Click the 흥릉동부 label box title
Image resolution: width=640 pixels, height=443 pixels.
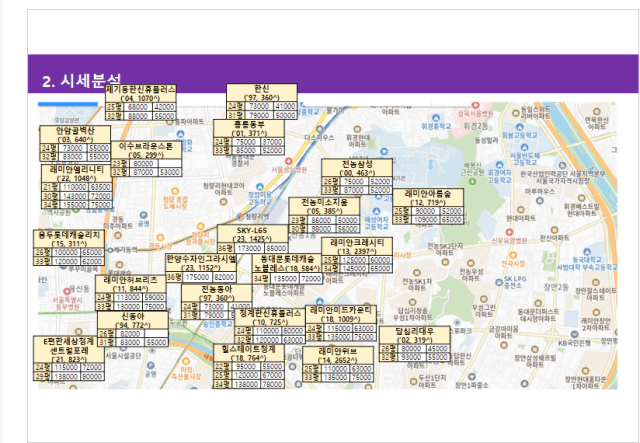[x=249, y=124]
